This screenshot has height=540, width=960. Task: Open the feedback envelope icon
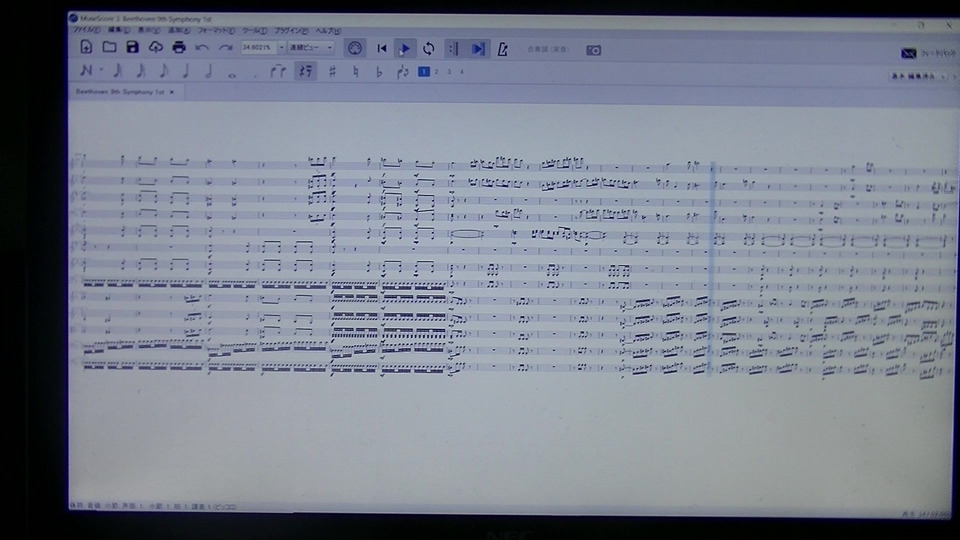[909, 54]
